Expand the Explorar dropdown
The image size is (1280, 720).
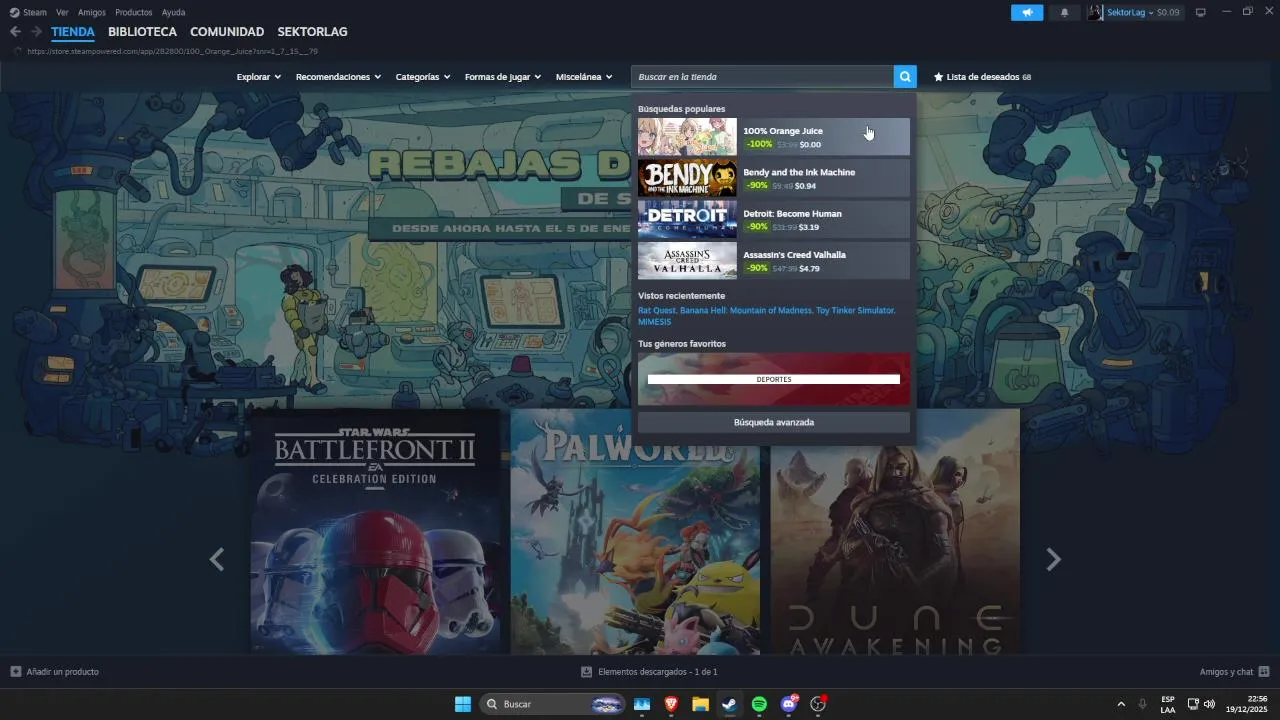coord(258,77)
